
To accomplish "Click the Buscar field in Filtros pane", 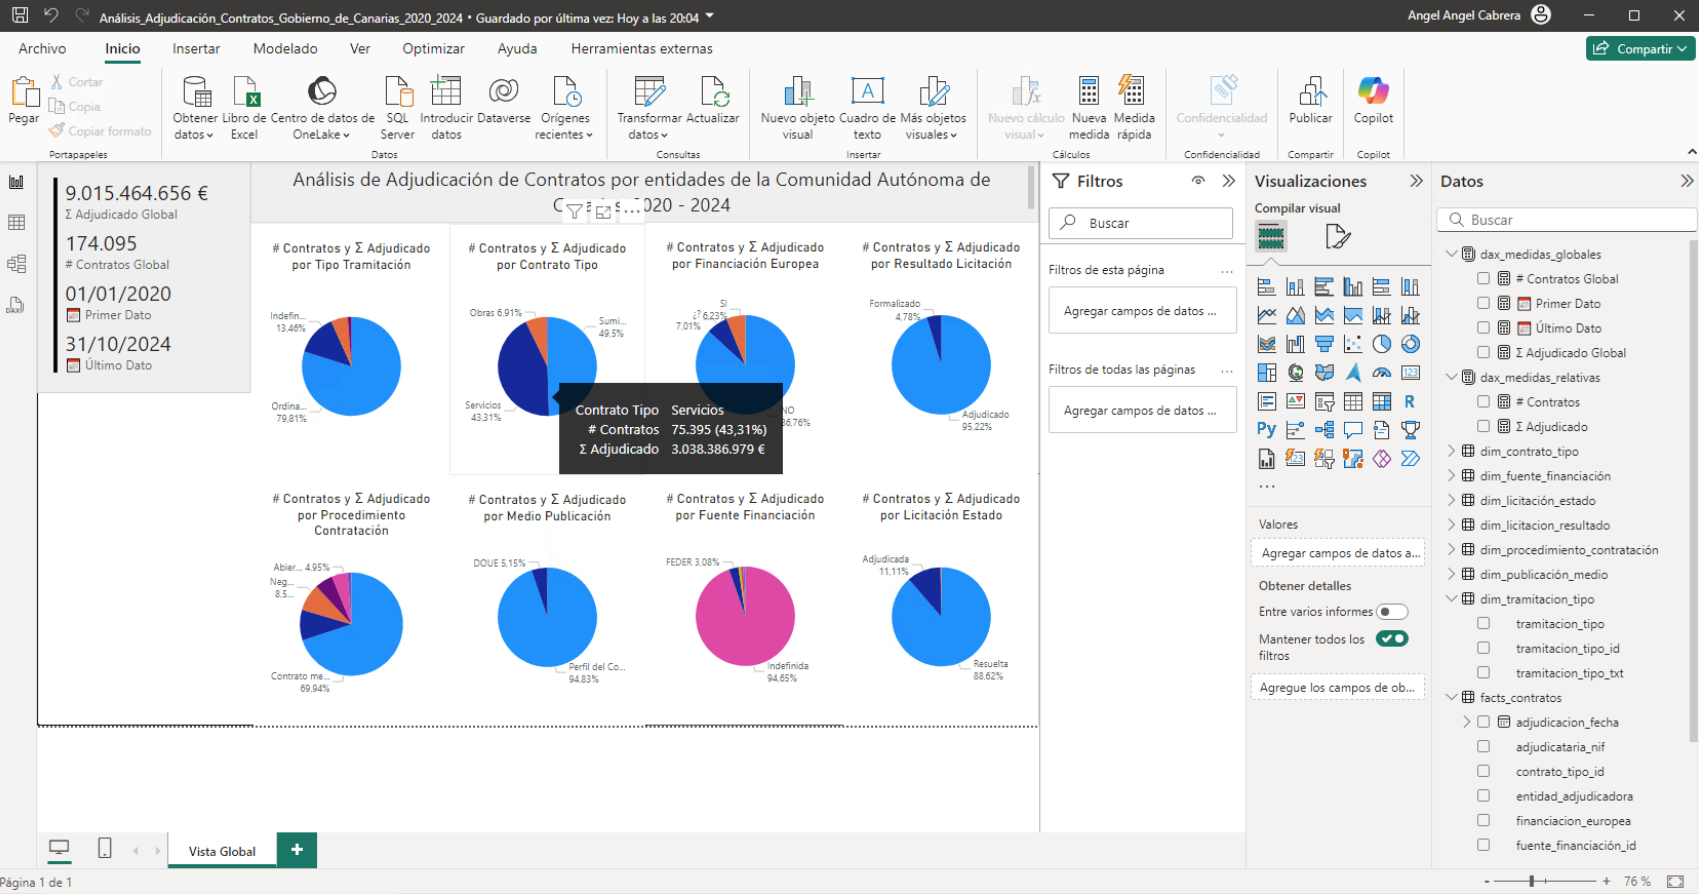I will tap(1140, 223).
